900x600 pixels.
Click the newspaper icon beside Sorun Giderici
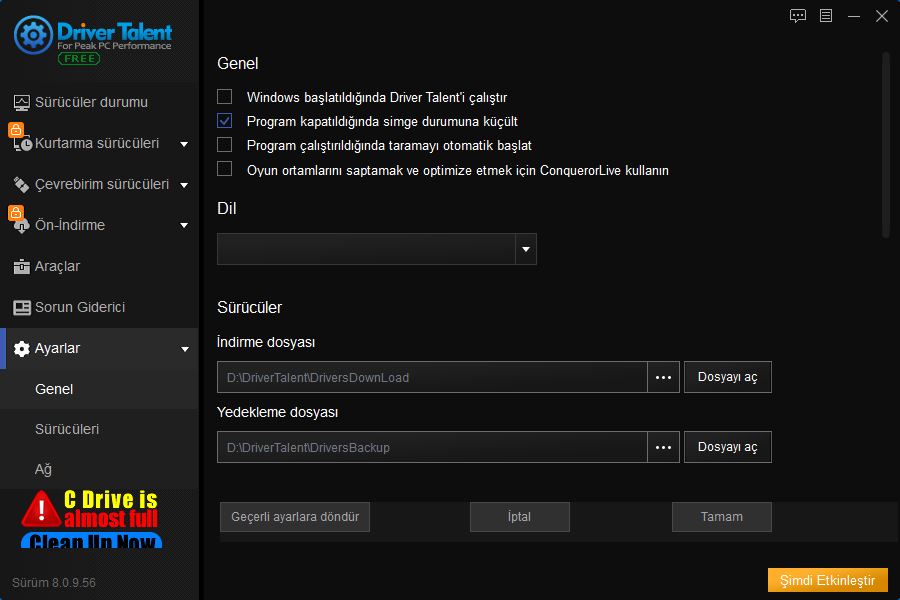pyautogui.click(x=22, y=308)
